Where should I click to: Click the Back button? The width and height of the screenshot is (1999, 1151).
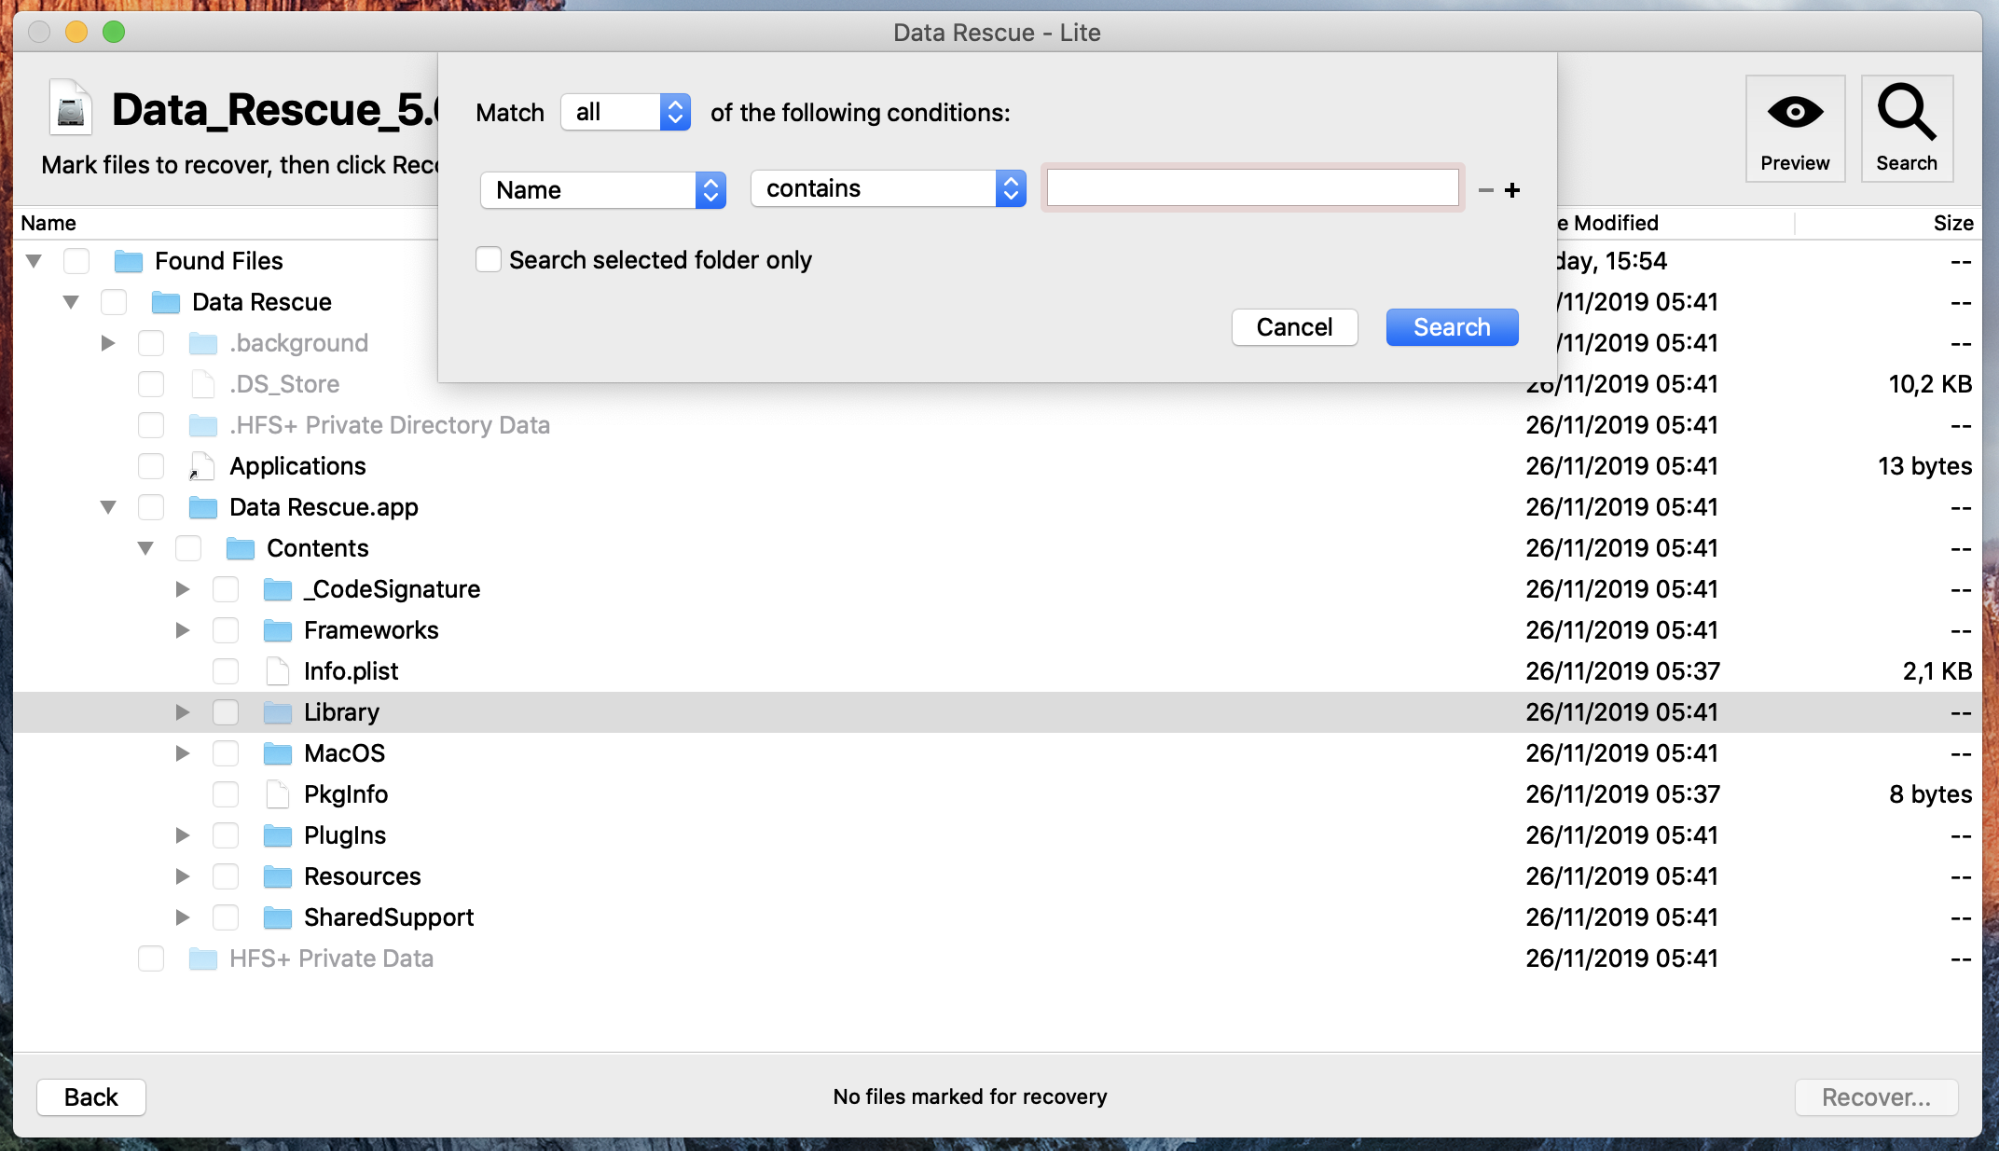point(91,1097)
